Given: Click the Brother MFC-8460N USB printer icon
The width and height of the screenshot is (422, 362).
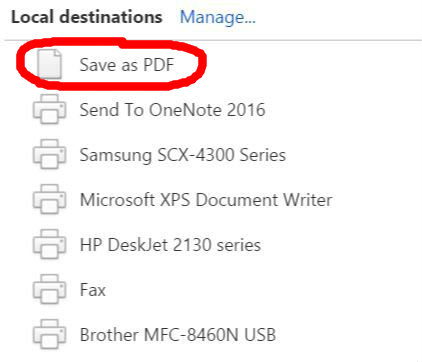Looking at the screenshot, I should (49, 334).
